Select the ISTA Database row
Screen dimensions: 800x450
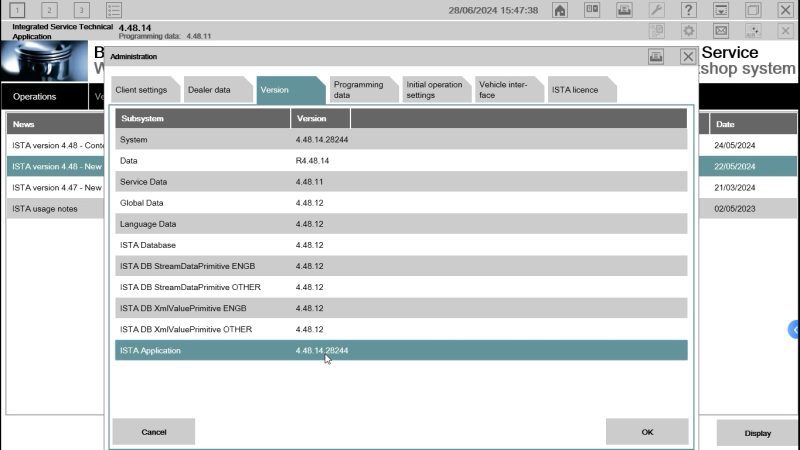pyautogui.click(x=401, y=245)
